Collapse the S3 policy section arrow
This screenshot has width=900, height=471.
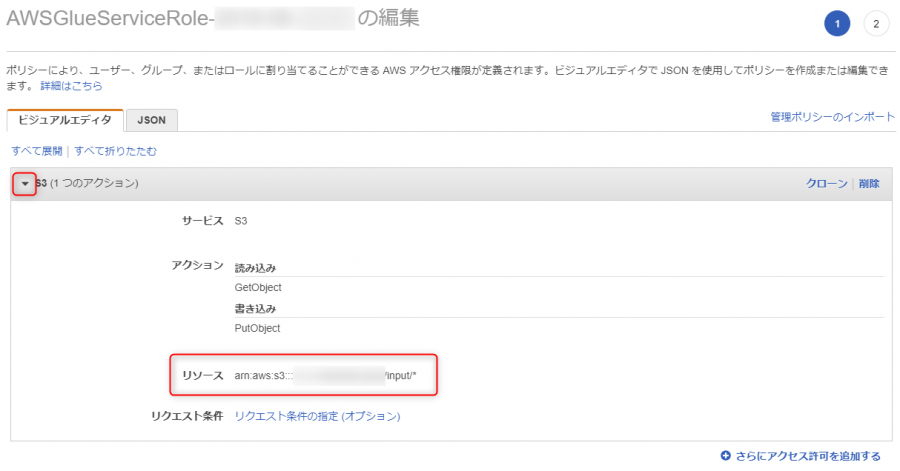(25, 184)
